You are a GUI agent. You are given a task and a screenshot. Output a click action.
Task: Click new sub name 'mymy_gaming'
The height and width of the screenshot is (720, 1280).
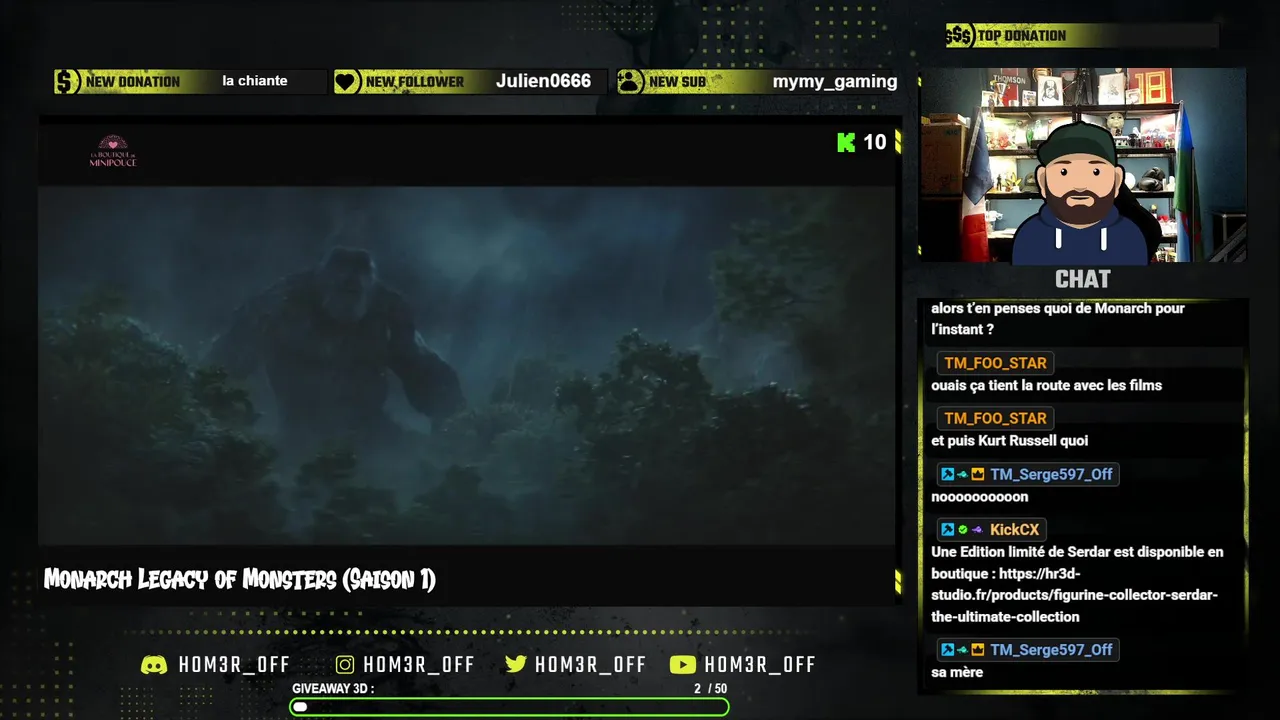coord(835,82)
